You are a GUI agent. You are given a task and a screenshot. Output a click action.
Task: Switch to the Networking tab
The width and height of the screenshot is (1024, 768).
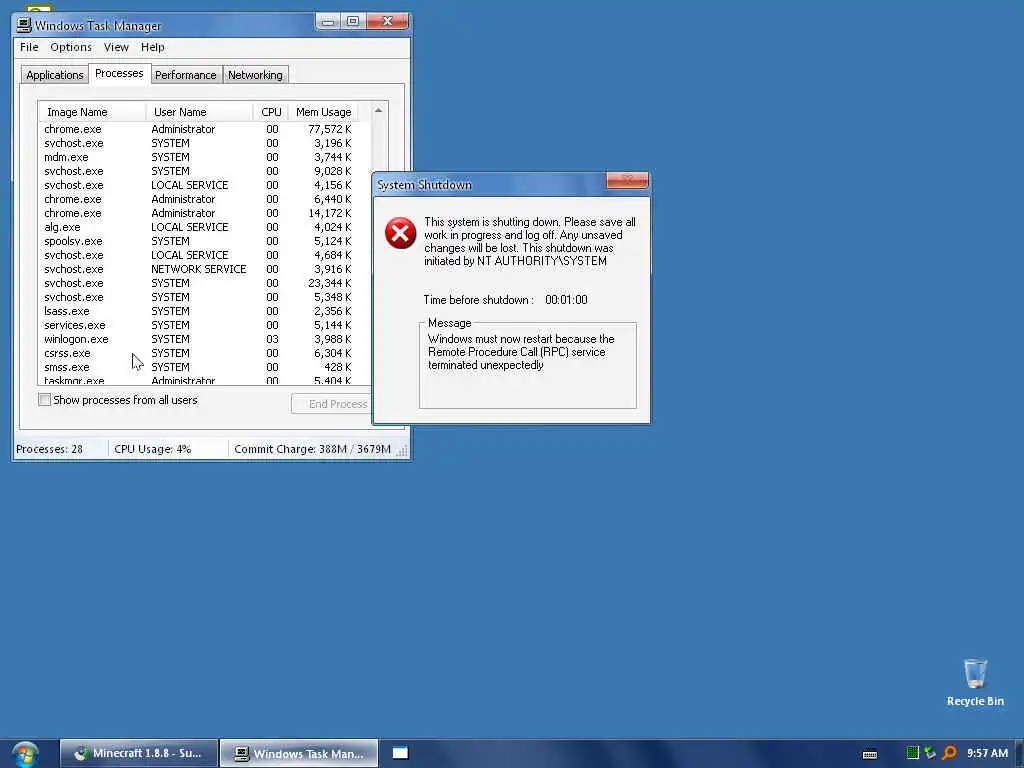point(255,75)
